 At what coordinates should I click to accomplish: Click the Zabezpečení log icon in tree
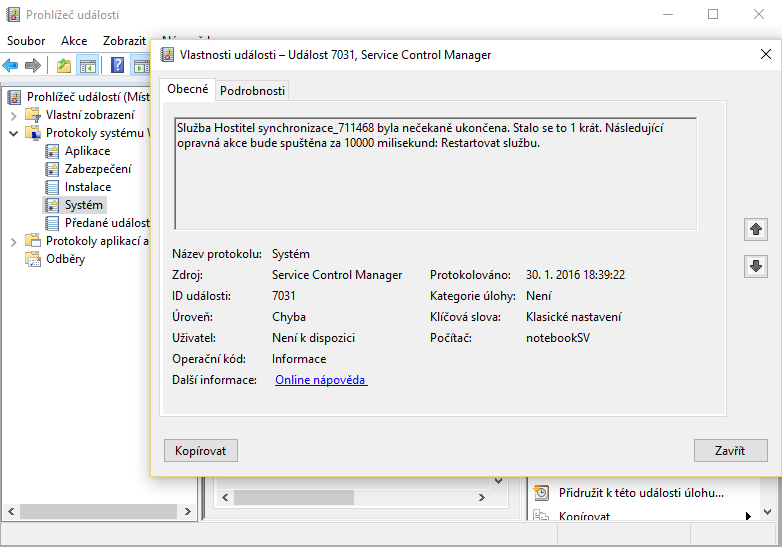[x=52, y=169]
